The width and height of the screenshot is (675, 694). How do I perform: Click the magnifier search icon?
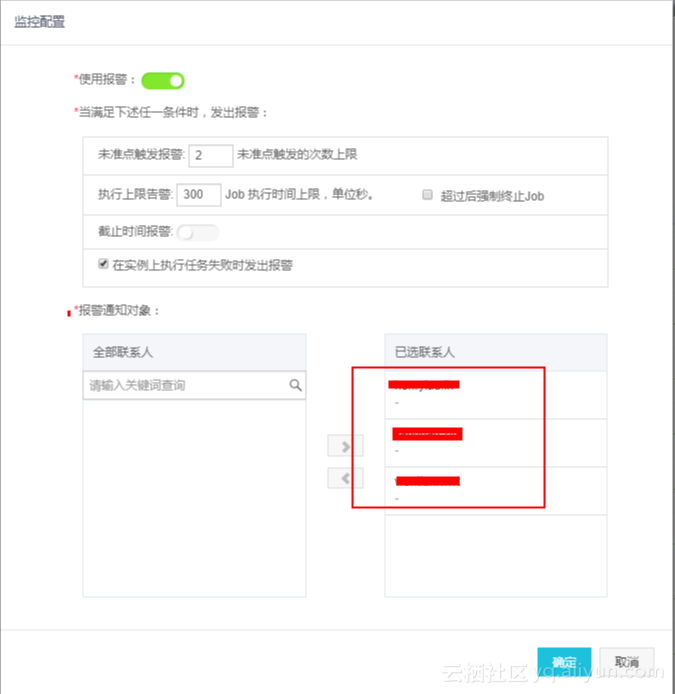point(295,385)
